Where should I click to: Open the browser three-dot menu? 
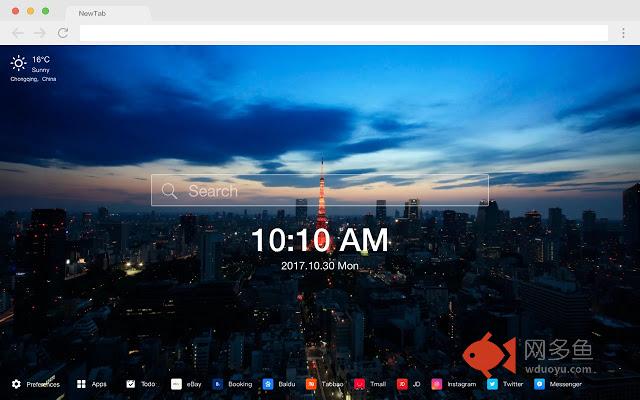coord(623,33)
